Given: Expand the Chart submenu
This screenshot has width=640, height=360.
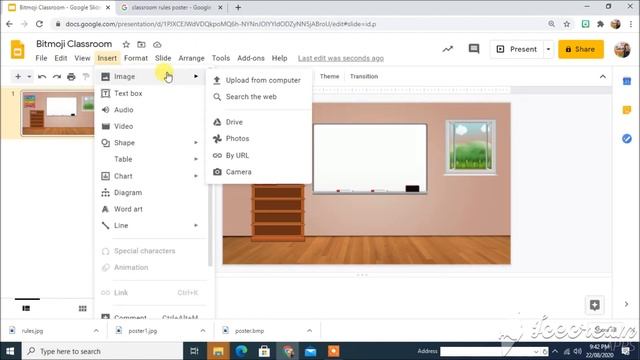Looking at the screenshot, I should pyautogui.click(x=196, y=176).
